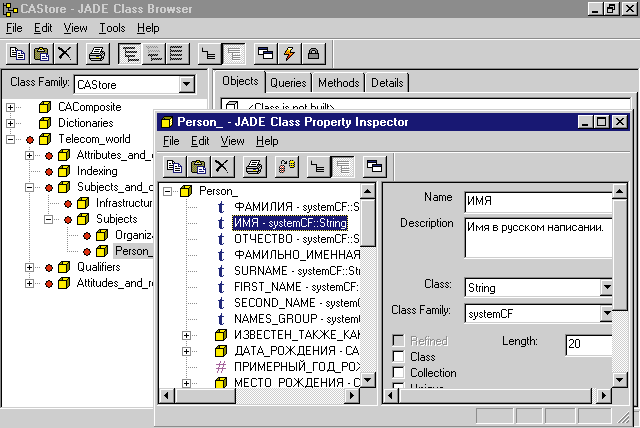Check the Collection checkbox
640x428 pixels.
tap(398, 373)
